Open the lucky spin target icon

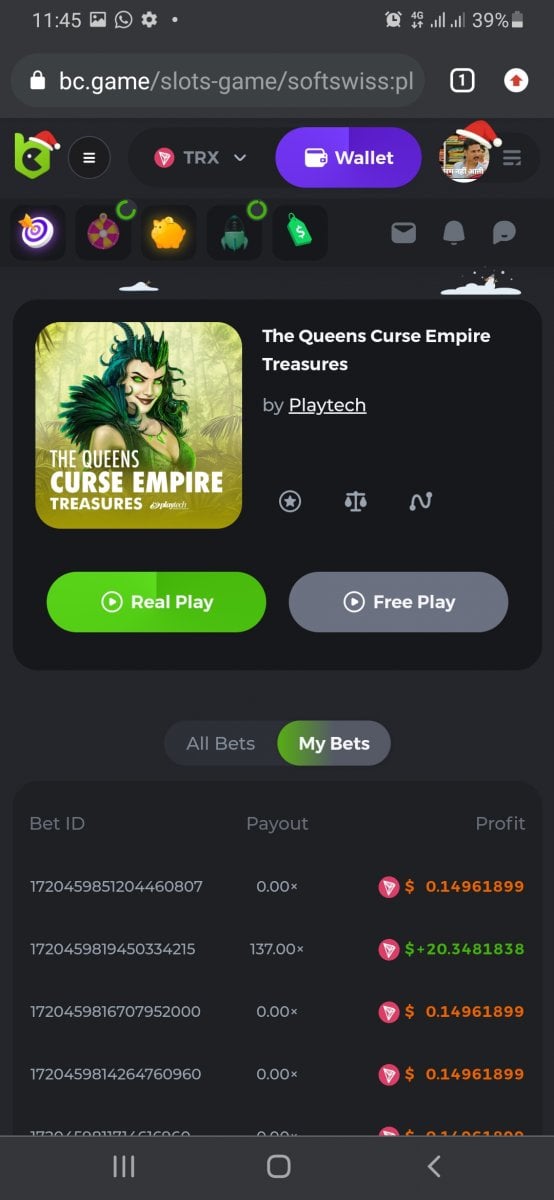point(38,232)
